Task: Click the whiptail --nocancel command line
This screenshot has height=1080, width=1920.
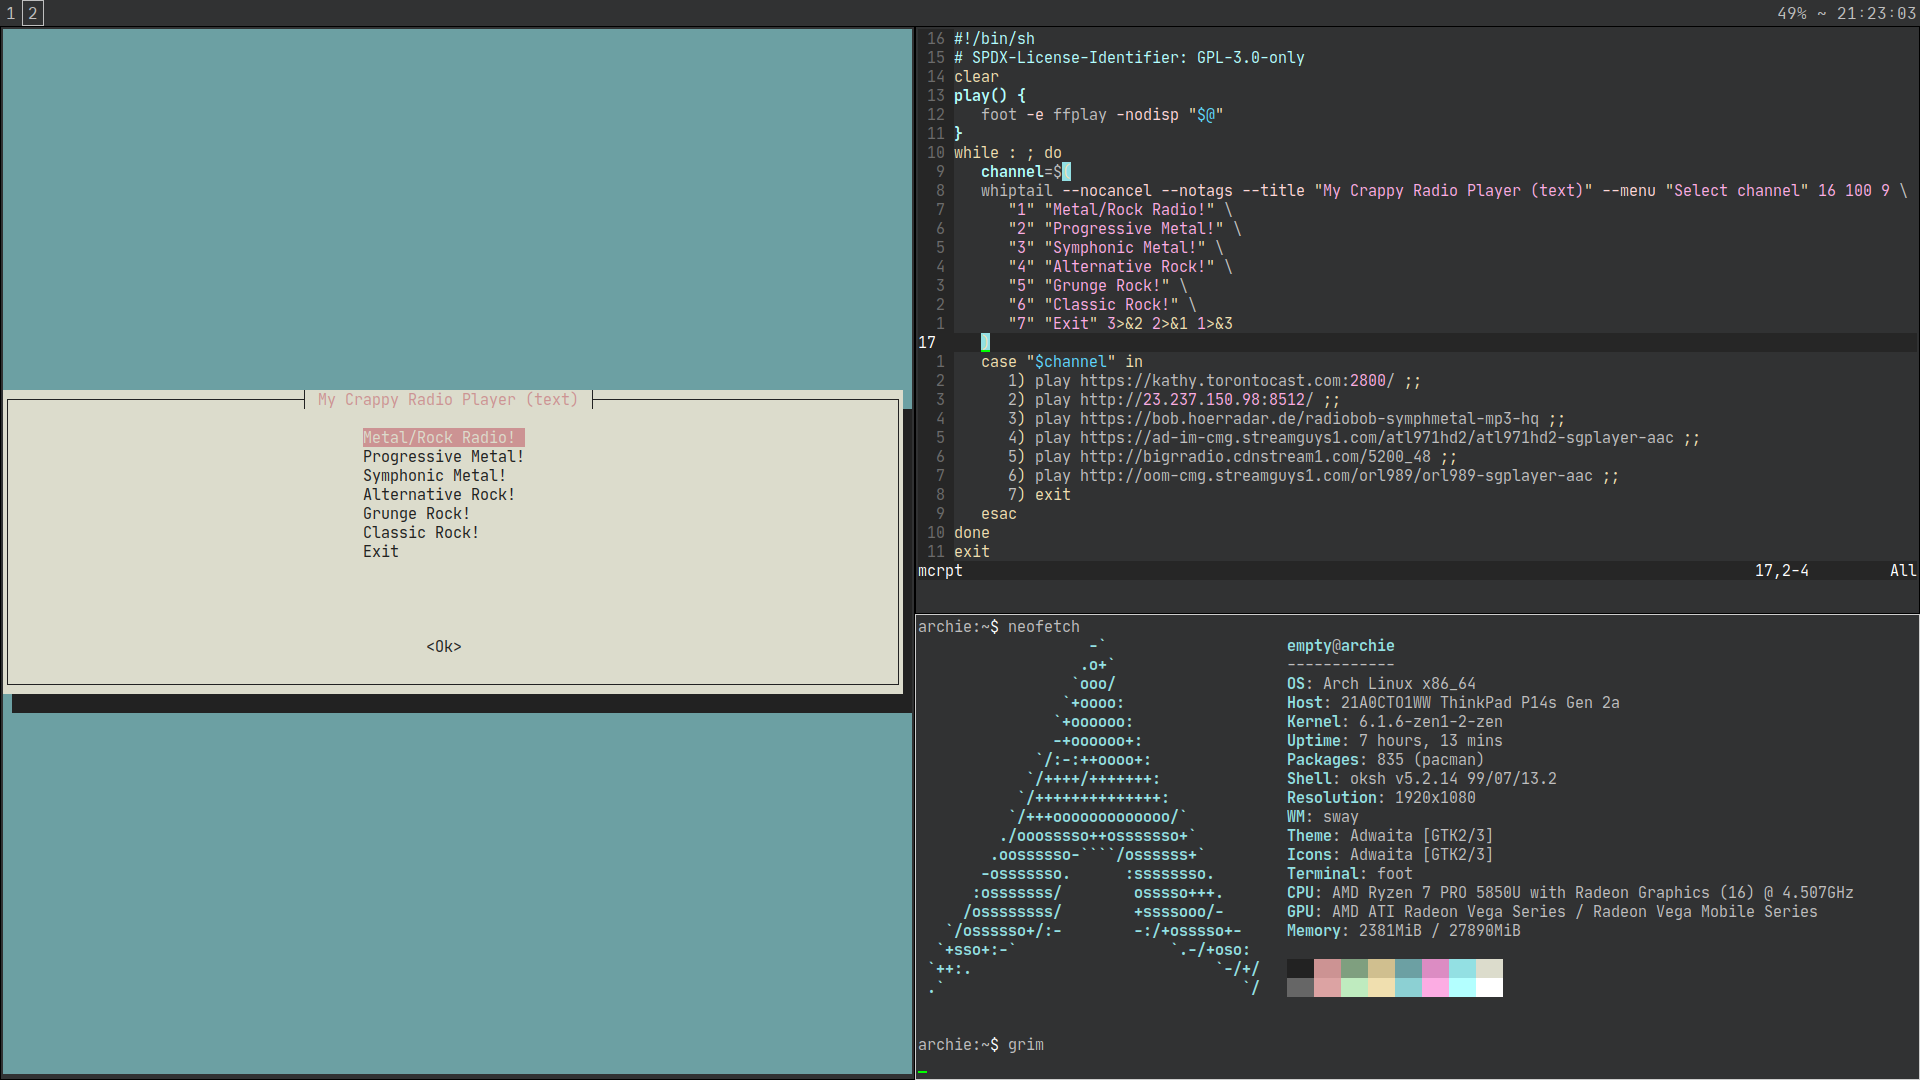Action: click(1444, 191)
